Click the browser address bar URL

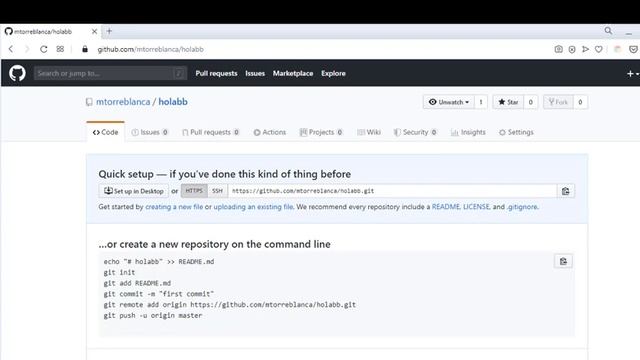point(150,49)
